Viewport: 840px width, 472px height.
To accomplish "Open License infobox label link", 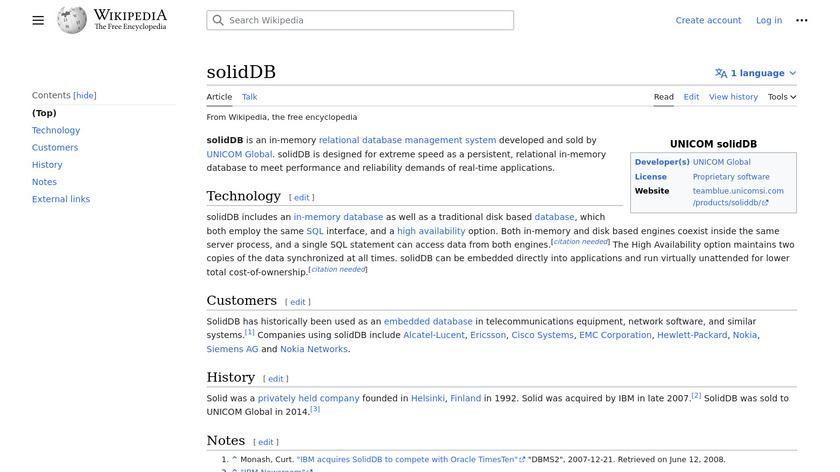I will [x=651, y=176].
